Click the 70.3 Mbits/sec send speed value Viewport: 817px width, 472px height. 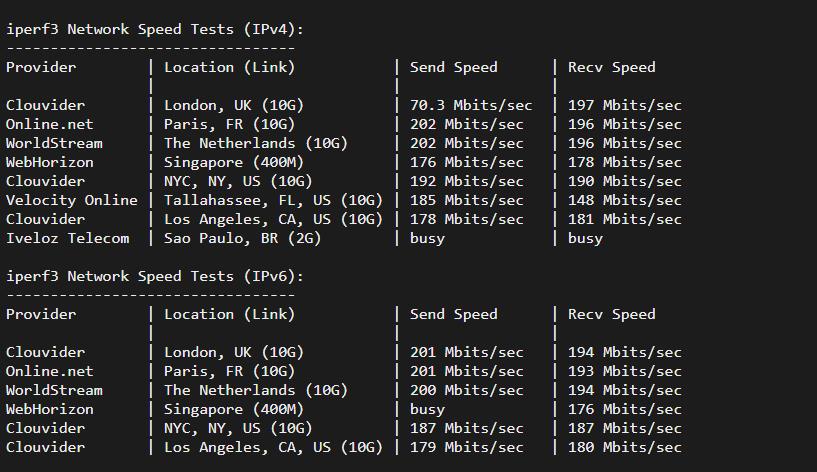tap(471, 105)
